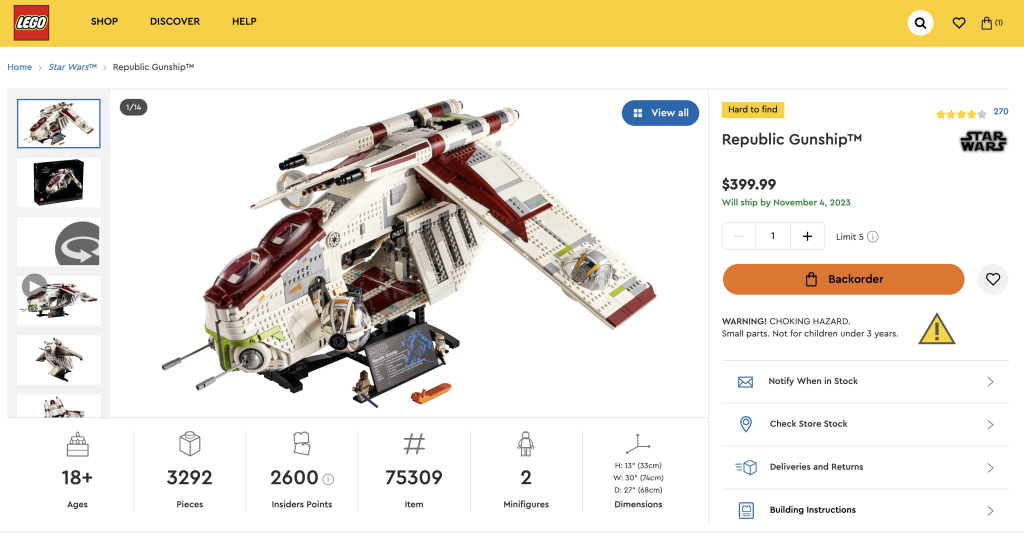This screenshot has height=533, width=1024.
Task: Click the Insiders Points info icon
Action: pos(328,479)
